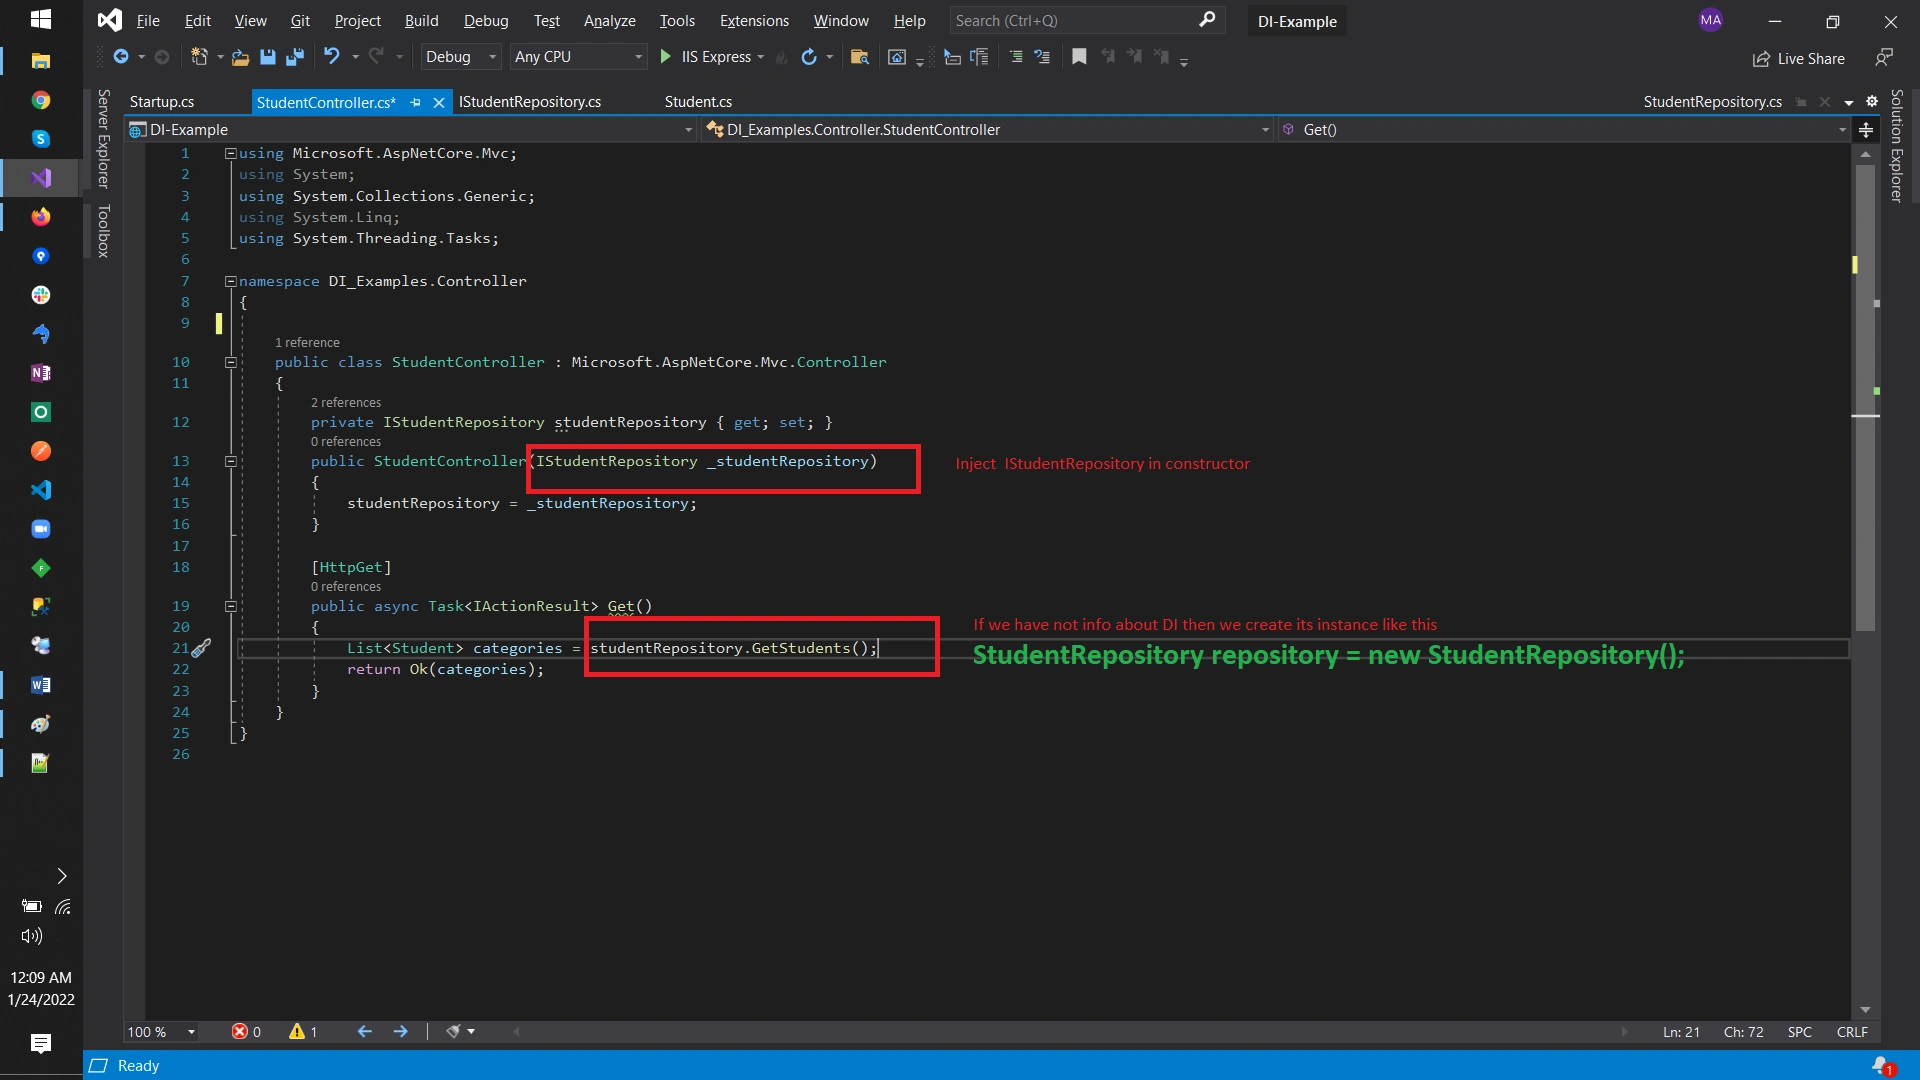1920x1080 pixels.
Task: Open the 100 % zoom level dropdown
Action: 161,1031
